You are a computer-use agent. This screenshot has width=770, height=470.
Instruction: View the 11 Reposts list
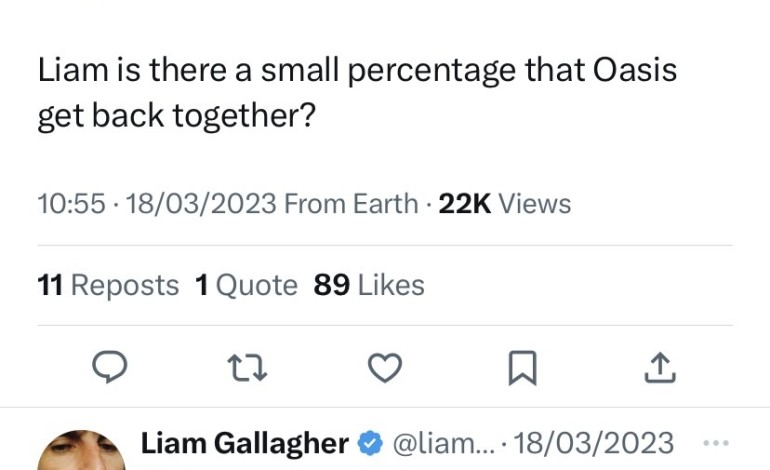click(108, 285)
